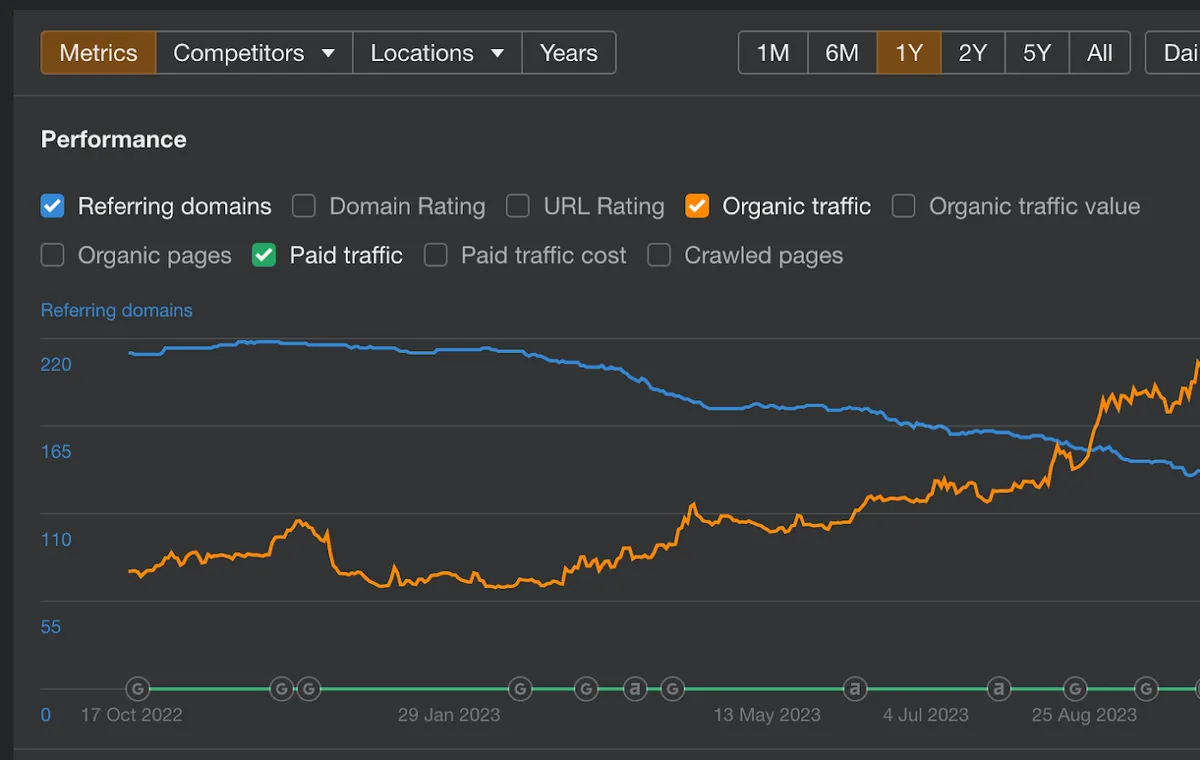Open the Daily interval dropdown
Image resolution: width=1200 pixels, height=760 pixels.
click(x=1173, y=53)
